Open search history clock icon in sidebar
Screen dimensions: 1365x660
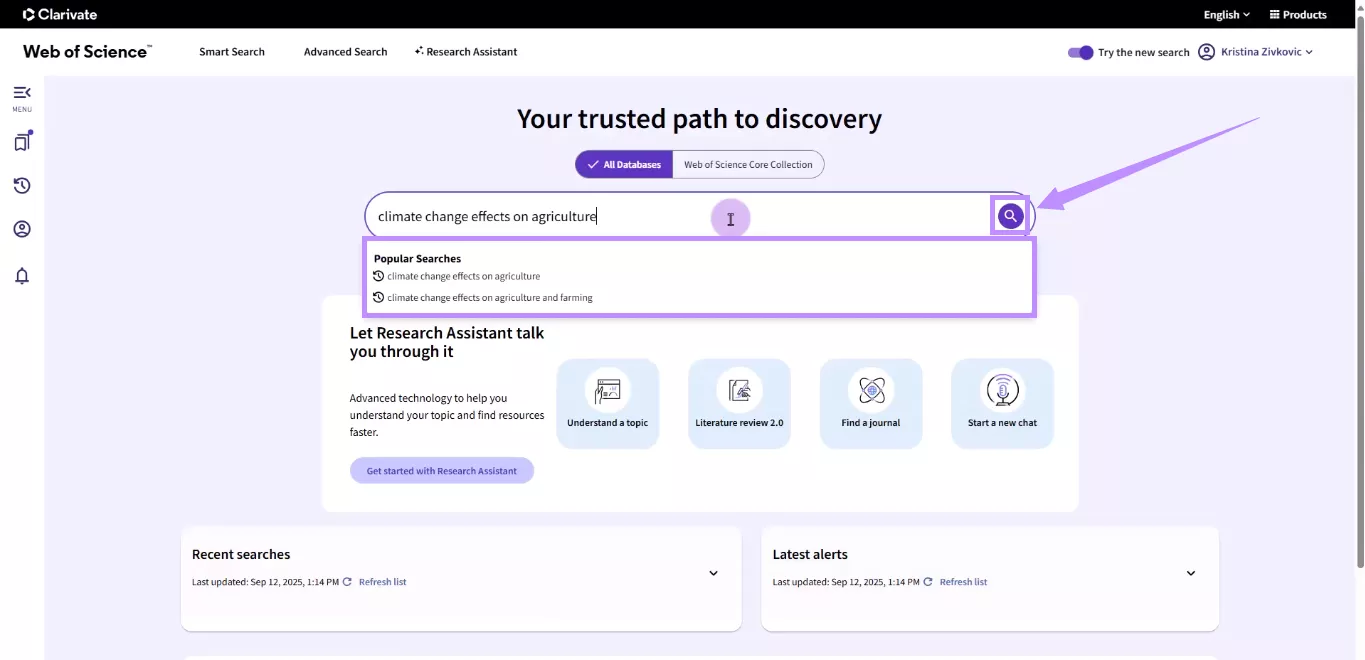pos(22,186)
